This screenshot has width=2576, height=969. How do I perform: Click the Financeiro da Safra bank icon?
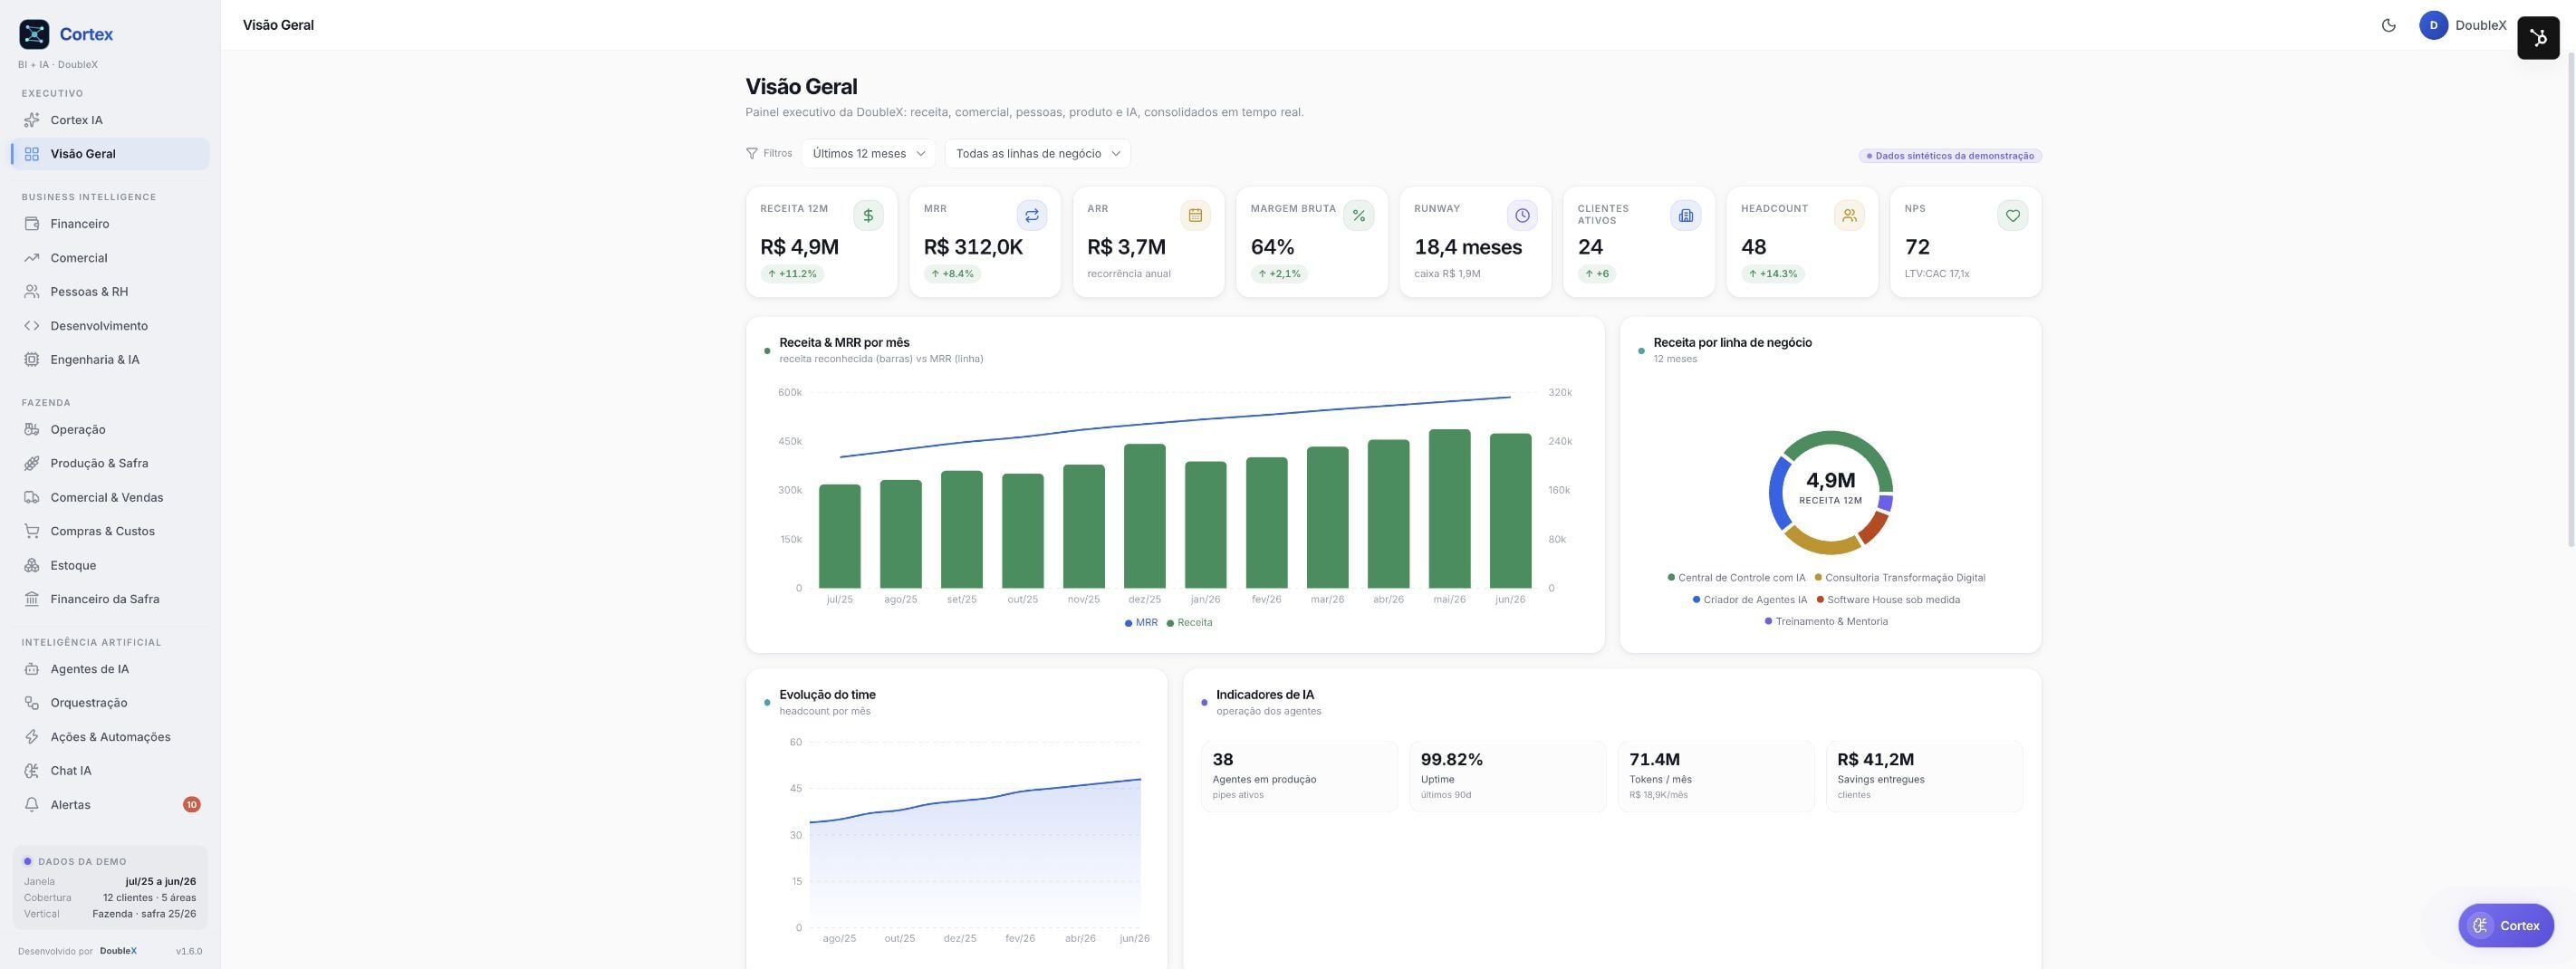(32, 600)
